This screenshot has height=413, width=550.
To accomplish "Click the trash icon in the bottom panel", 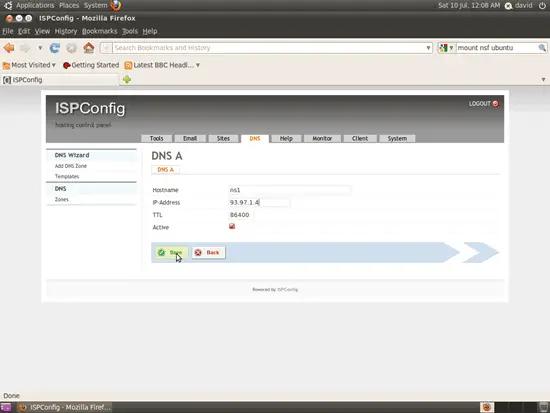I will point(544,407).
